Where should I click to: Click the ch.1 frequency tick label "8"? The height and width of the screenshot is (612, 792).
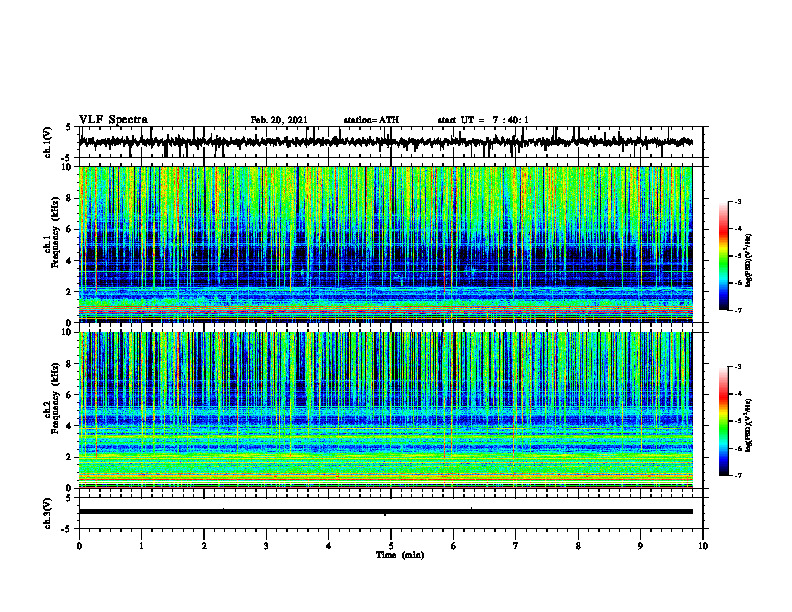click(69, 198)
